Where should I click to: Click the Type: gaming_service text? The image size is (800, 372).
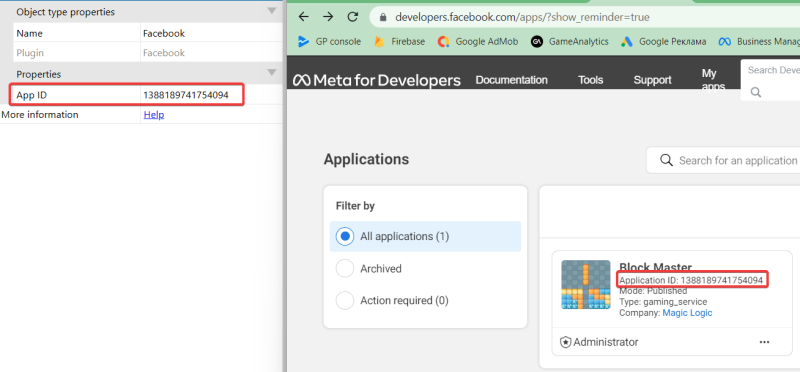click(x=663, y=302)
